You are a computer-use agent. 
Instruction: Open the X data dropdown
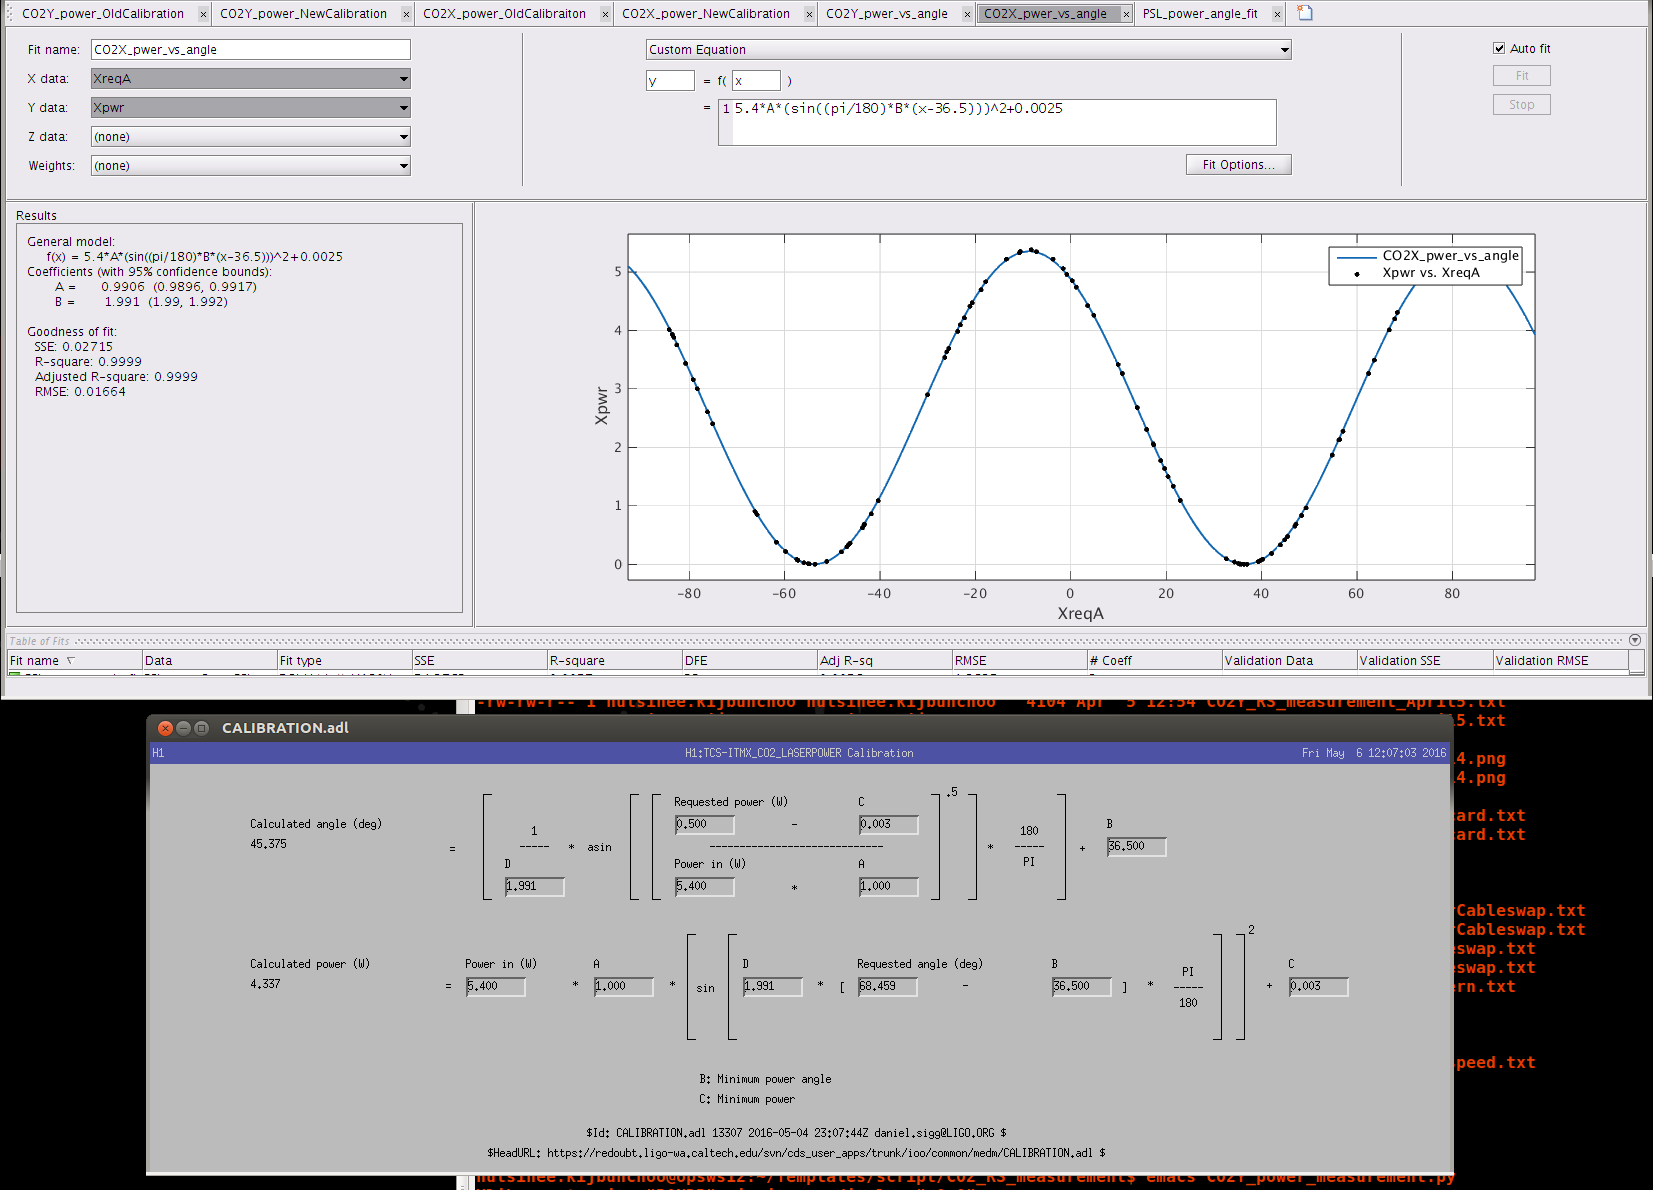click(251, 78)
